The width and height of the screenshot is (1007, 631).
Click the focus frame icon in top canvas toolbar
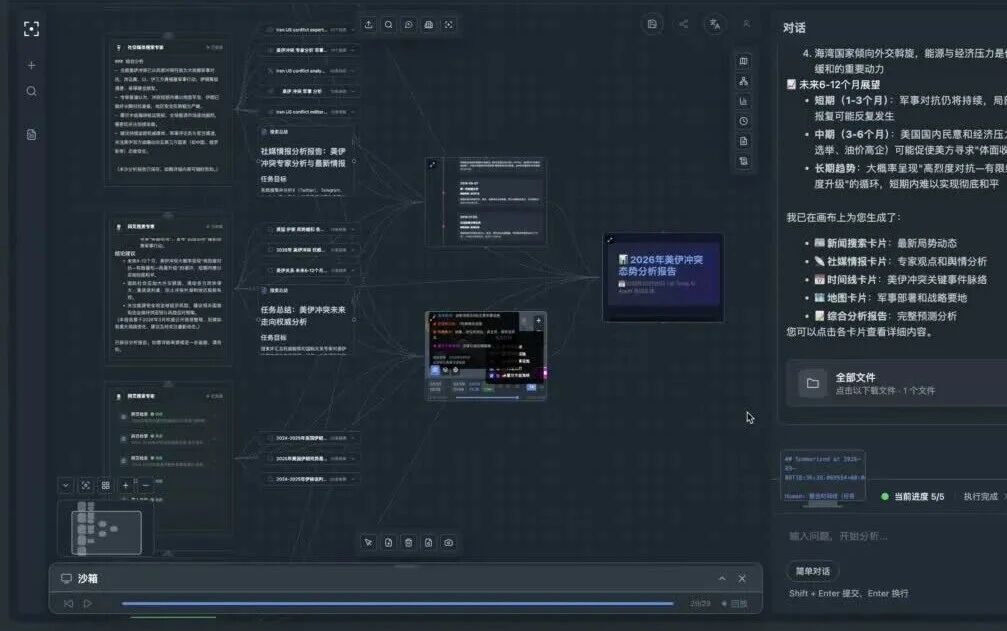coord(448,24)
